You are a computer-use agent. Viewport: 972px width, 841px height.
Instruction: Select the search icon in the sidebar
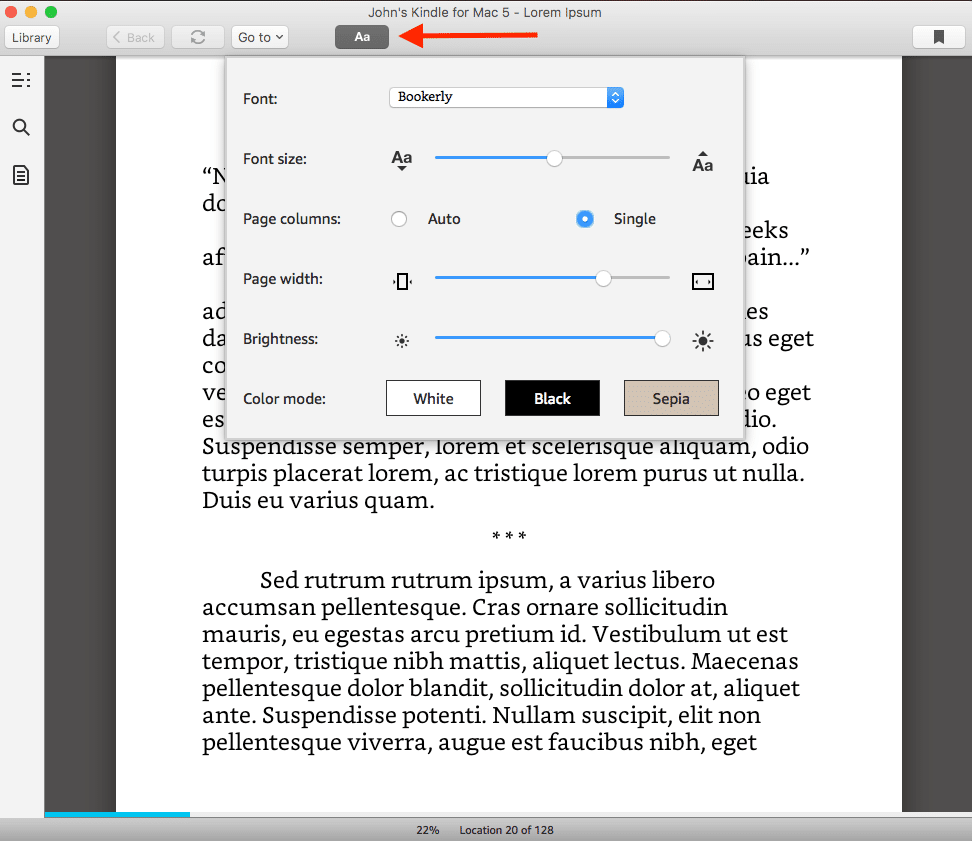pos(21,127)
